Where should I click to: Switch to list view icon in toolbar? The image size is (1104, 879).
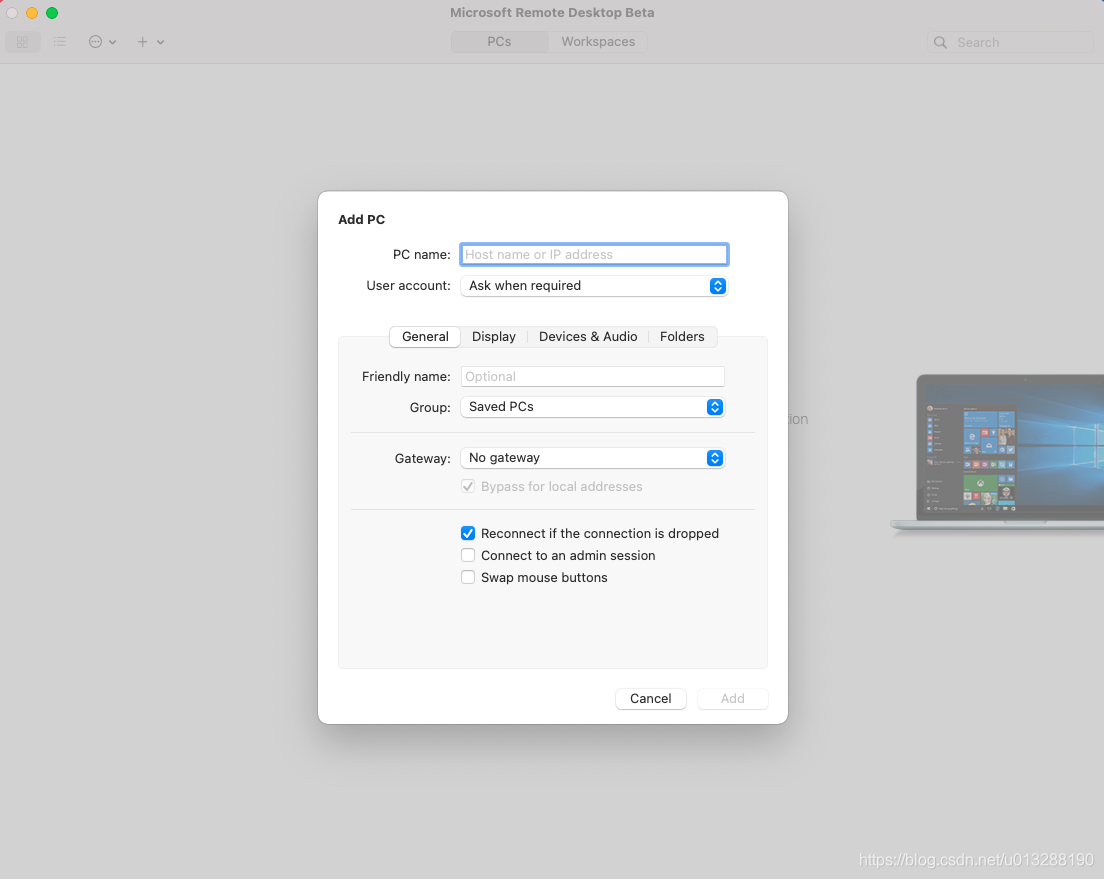click(60, 42)
